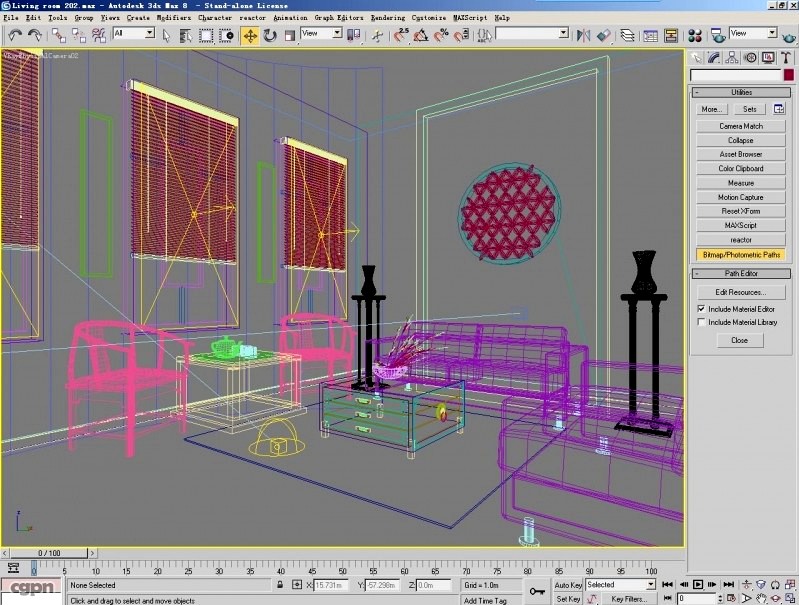Activate the Select and Rotate tool

pyautogui.click(x=270, y=35)
